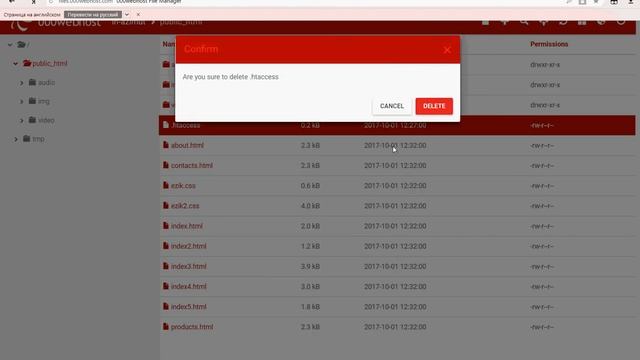Image resolution: width=640 pixels, height=360 pixels.
Task: Expand the img folder arrow
Action: pyautogui.click(x=22, y=102)
